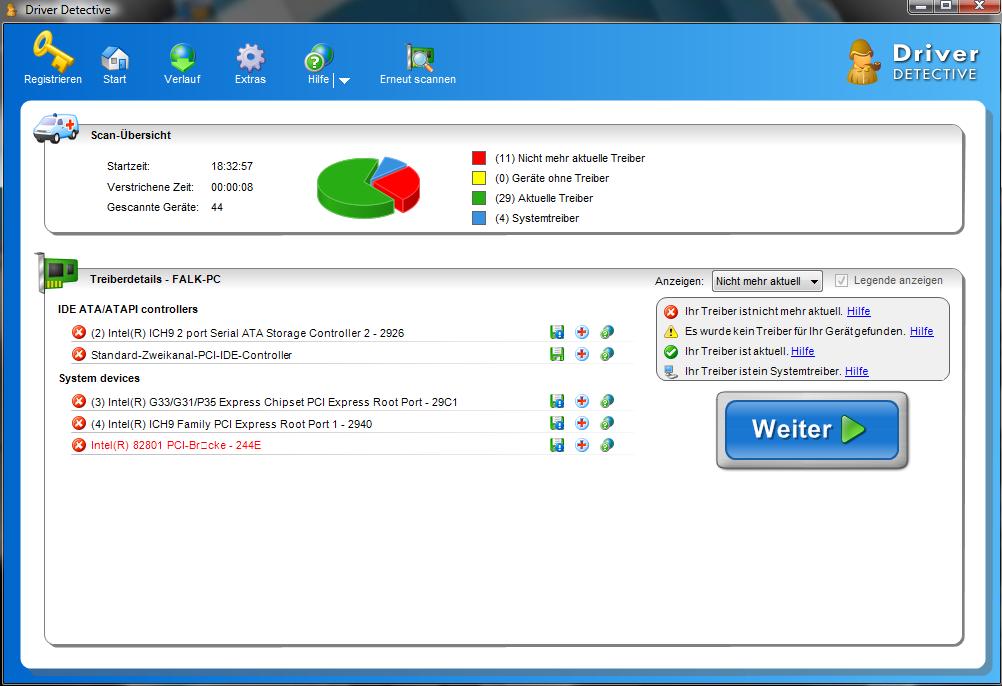The height and width of the screenshot is (686, 1002).
Task: Click IDE ATA/ATAPI controllers heading
Action: point(128,309)
